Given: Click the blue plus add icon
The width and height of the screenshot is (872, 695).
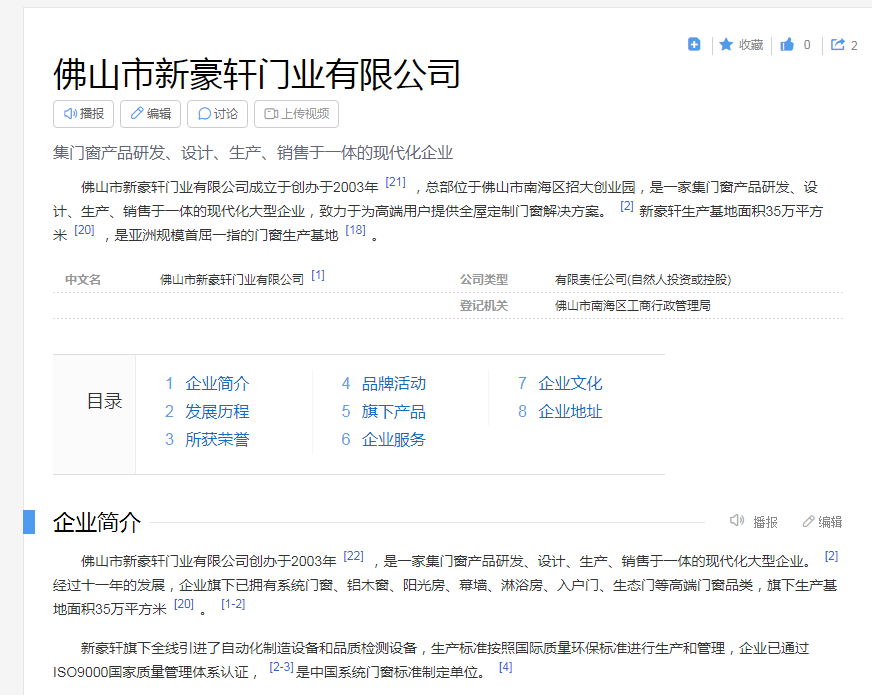Looking at the screenshot, I should tap(693, 44).
